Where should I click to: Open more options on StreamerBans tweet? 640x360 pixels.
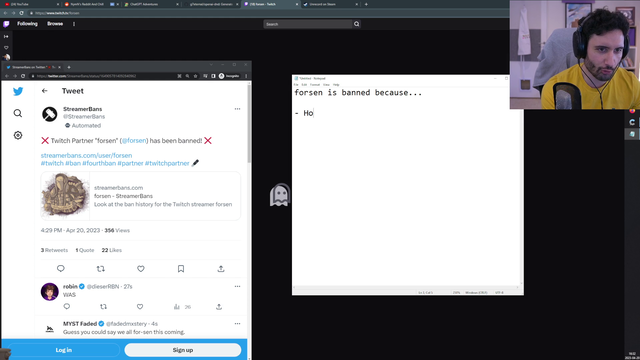[238, 109]
